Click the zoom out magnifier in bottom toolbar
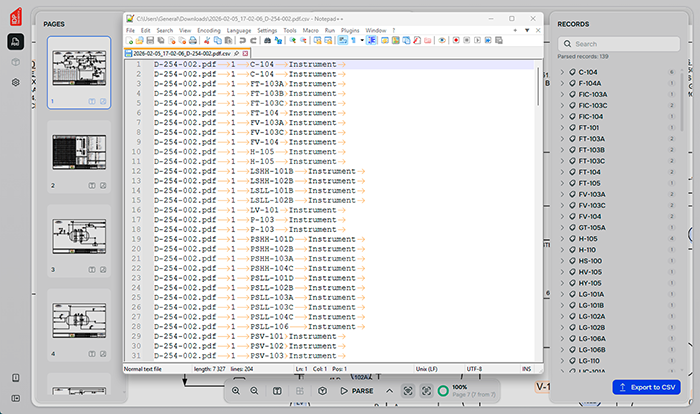This screenshot has width=700, height=414. pos(254,391)
